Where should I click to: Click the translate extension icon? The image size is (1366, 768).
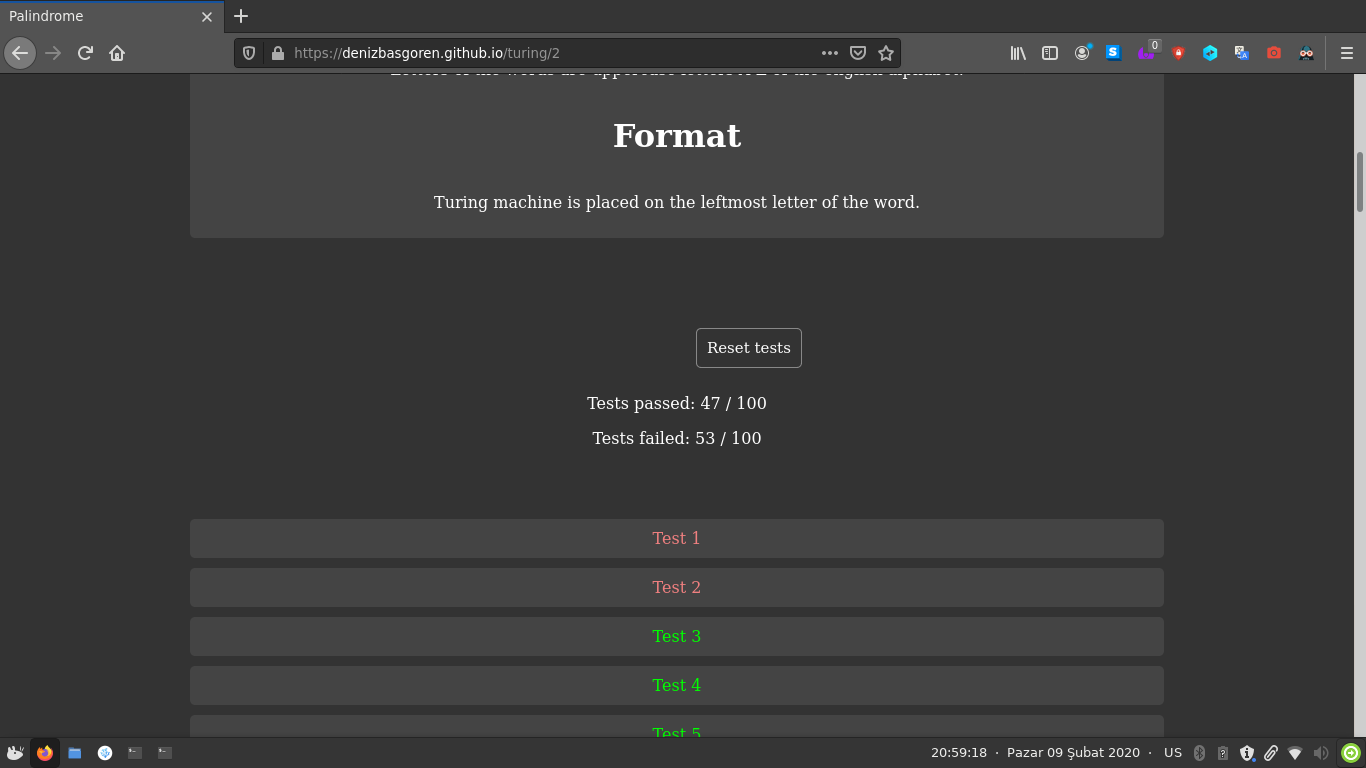point(1241,53)
